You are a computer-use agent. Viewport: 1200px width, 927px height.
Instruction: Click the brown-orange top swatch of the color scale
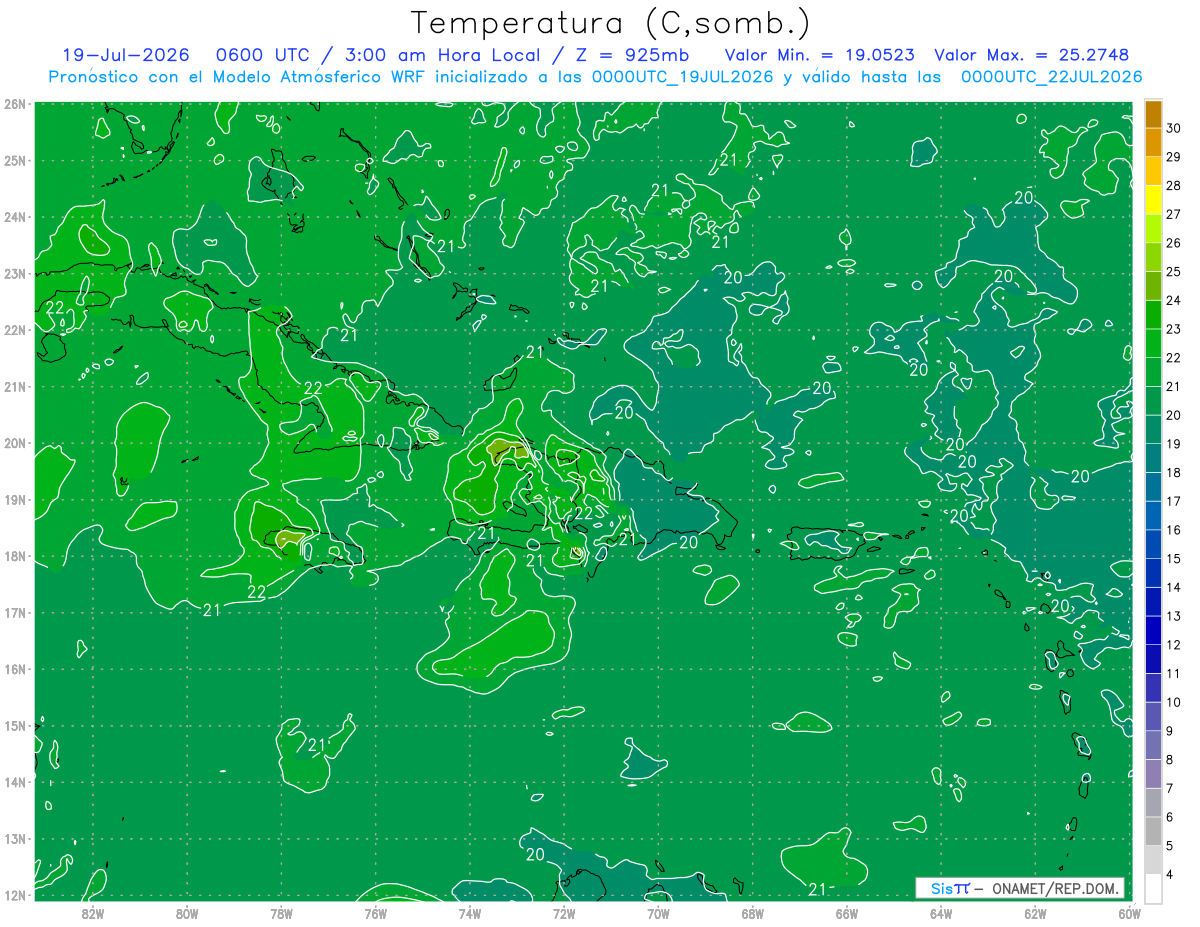click(1153, 114)
